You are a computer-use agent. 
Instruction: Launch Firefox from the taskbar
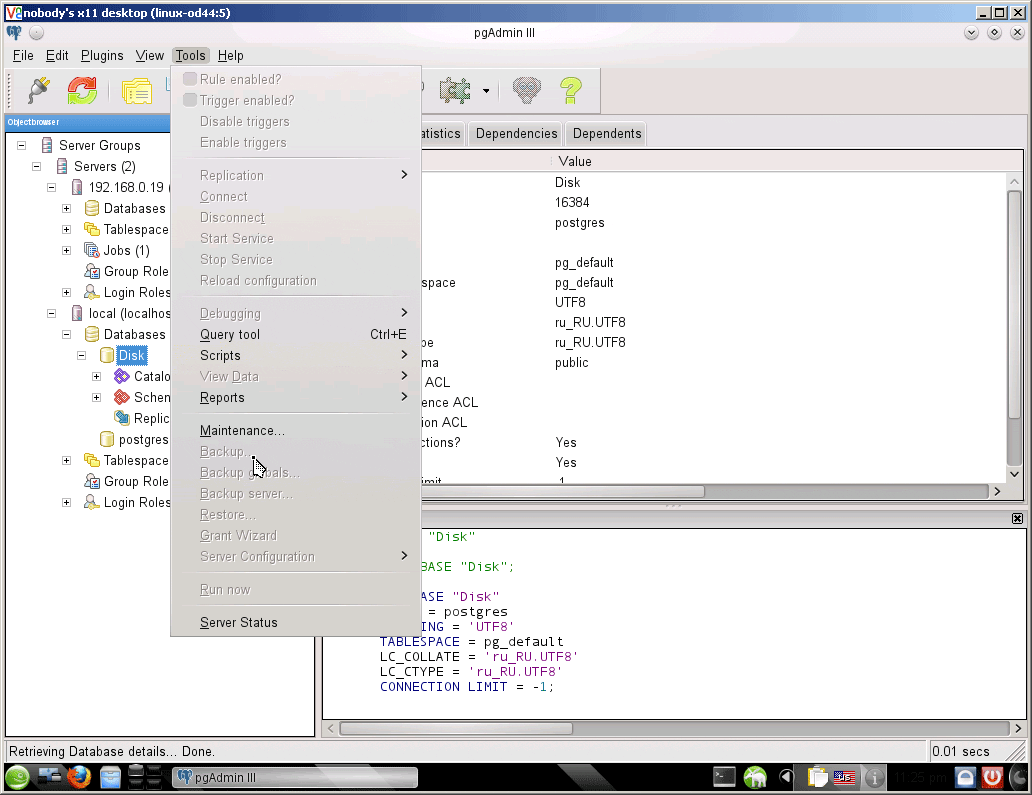pyautogui.click(x=79, y=777)
